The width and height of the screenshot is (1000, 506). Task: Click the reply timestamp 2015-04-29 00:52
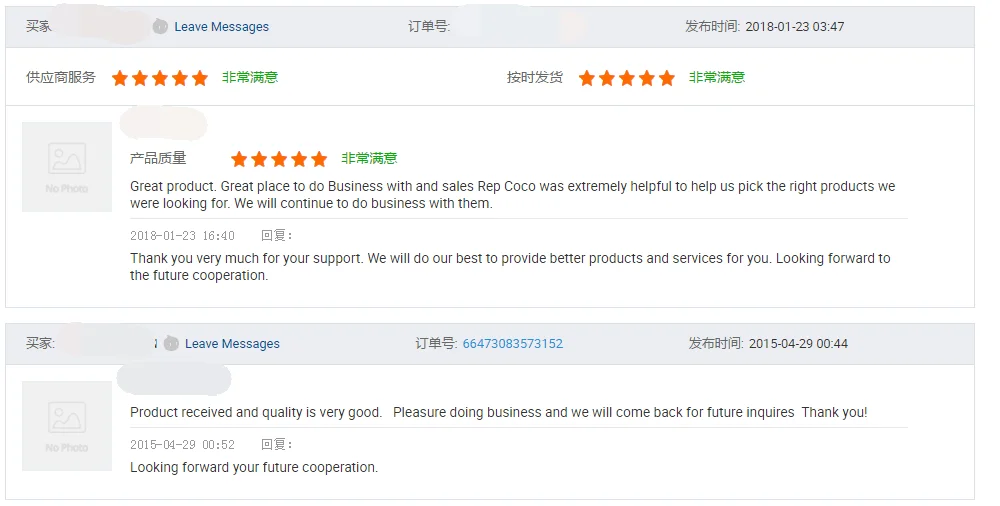coord(182,445)
